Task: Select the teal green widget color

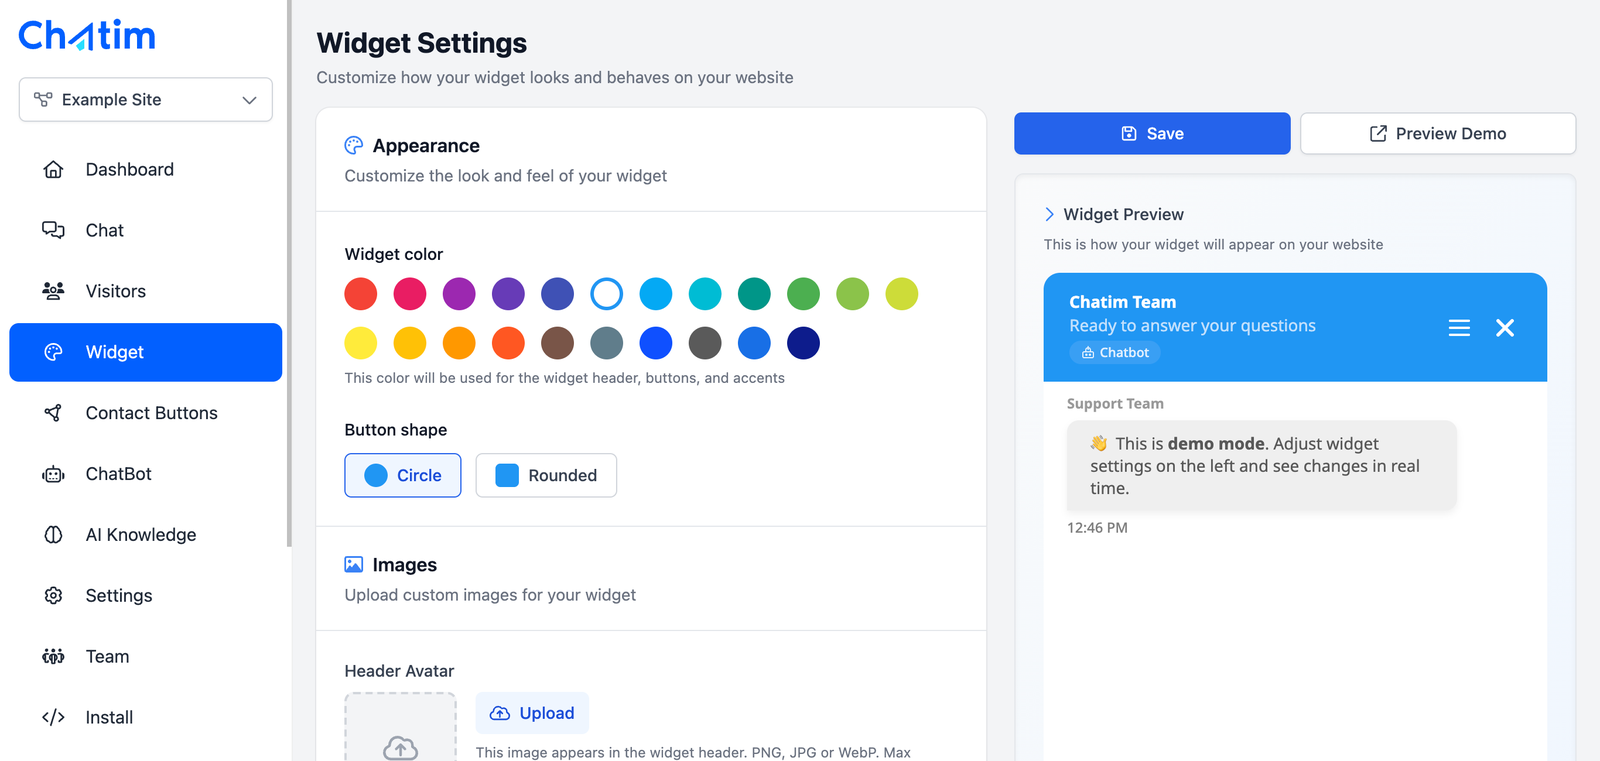Action: [754, 294]
